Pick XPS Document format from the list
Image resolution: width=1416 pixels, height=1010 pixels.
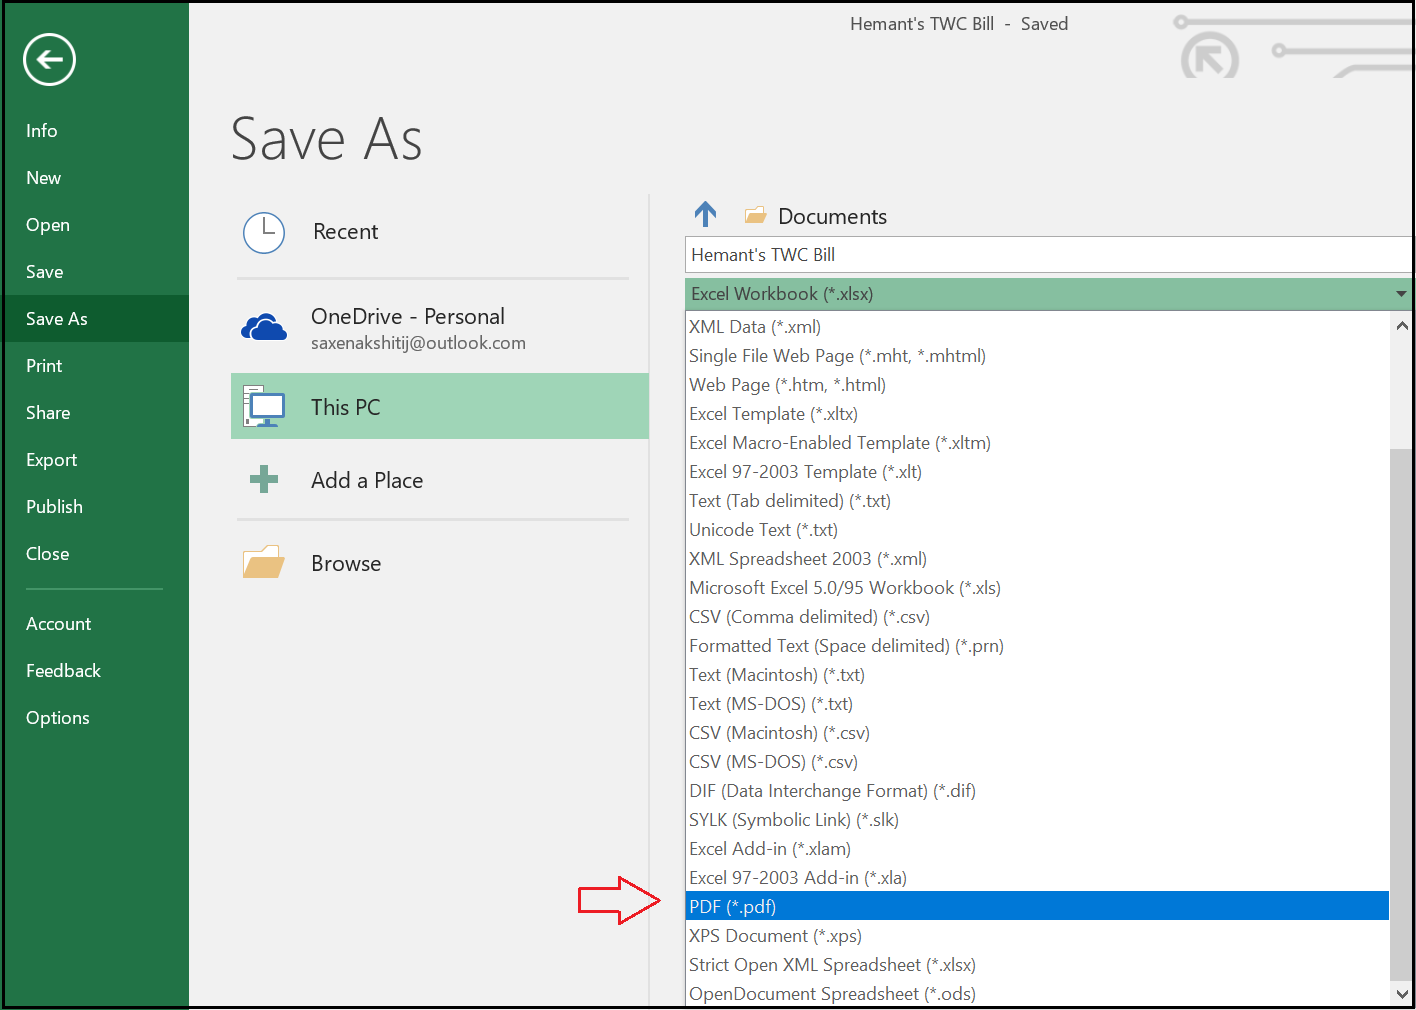pyautogui.click(x=774, y=935)
